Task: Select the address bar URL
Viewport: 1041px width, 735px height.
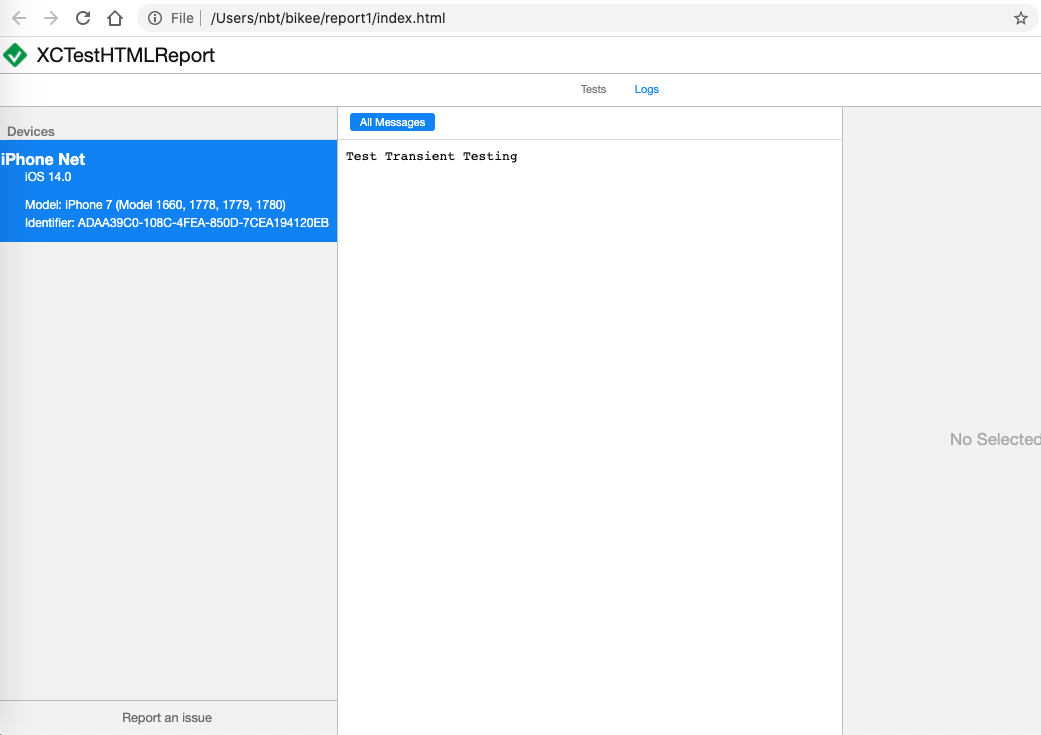Action: [328, 19]
